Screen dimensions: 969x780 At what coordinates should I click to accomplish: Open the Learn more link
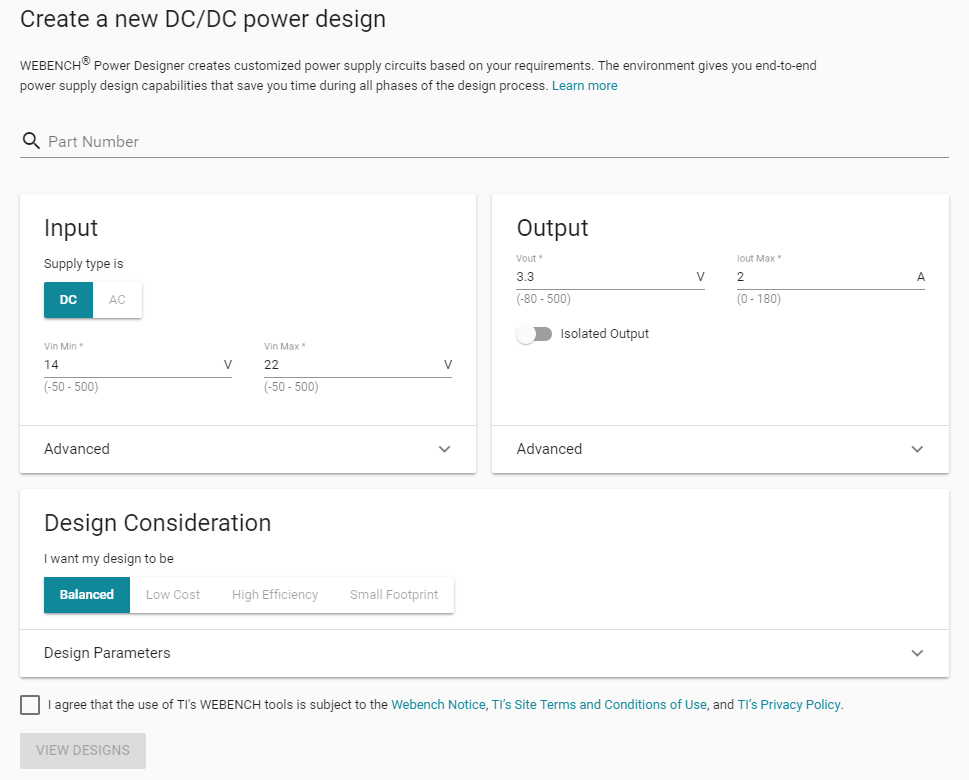[584, 86]
